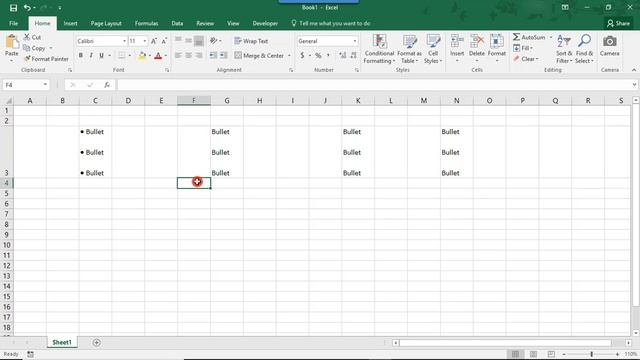640x360 pixels.
Task: Open the Name Box dropdown
Action: tap(45, 85)
